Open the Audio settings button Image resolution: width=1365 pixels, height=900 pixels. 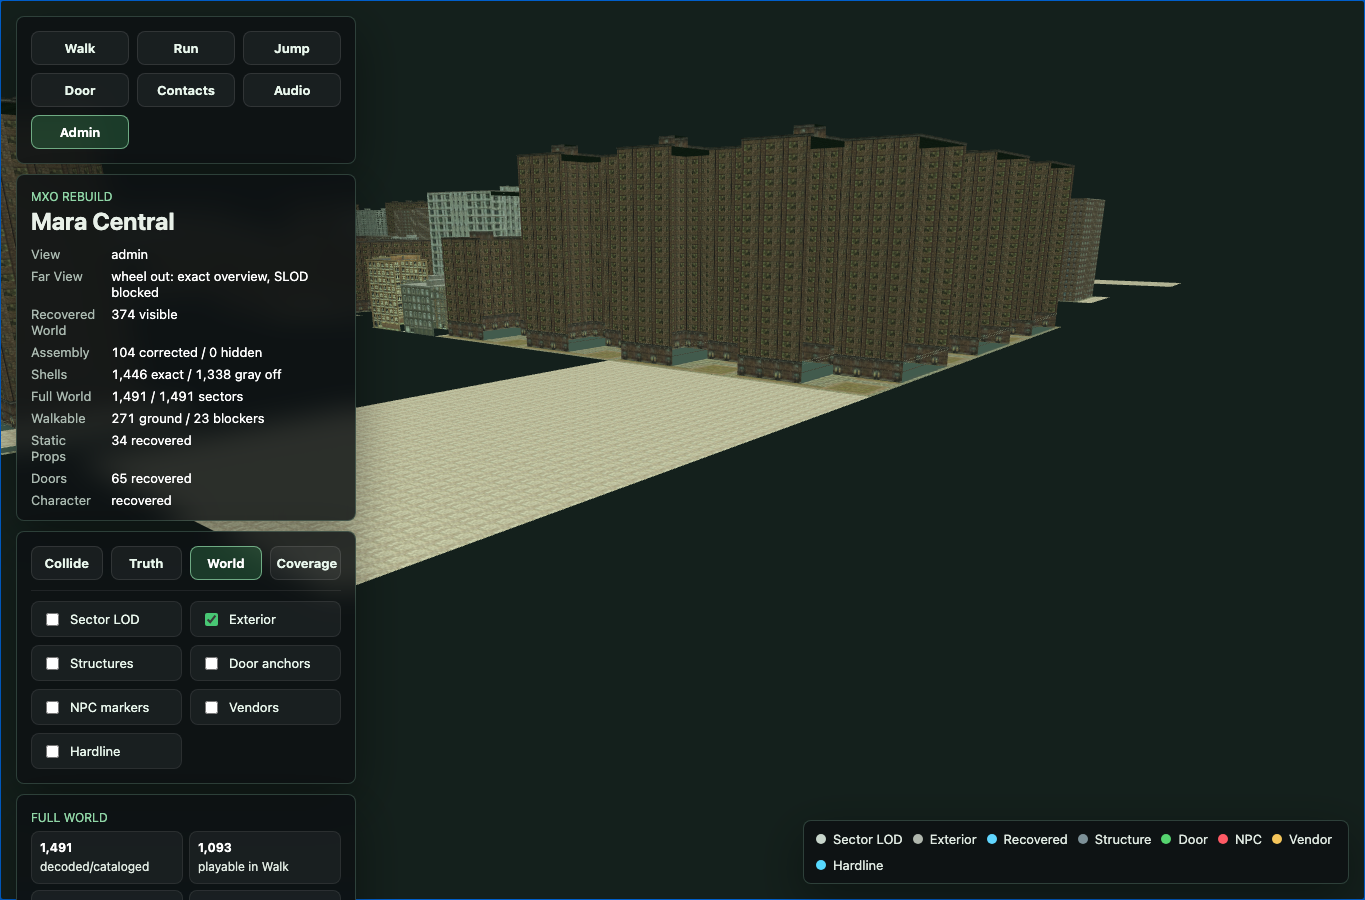pyautogui.click(x=292, y=90)
